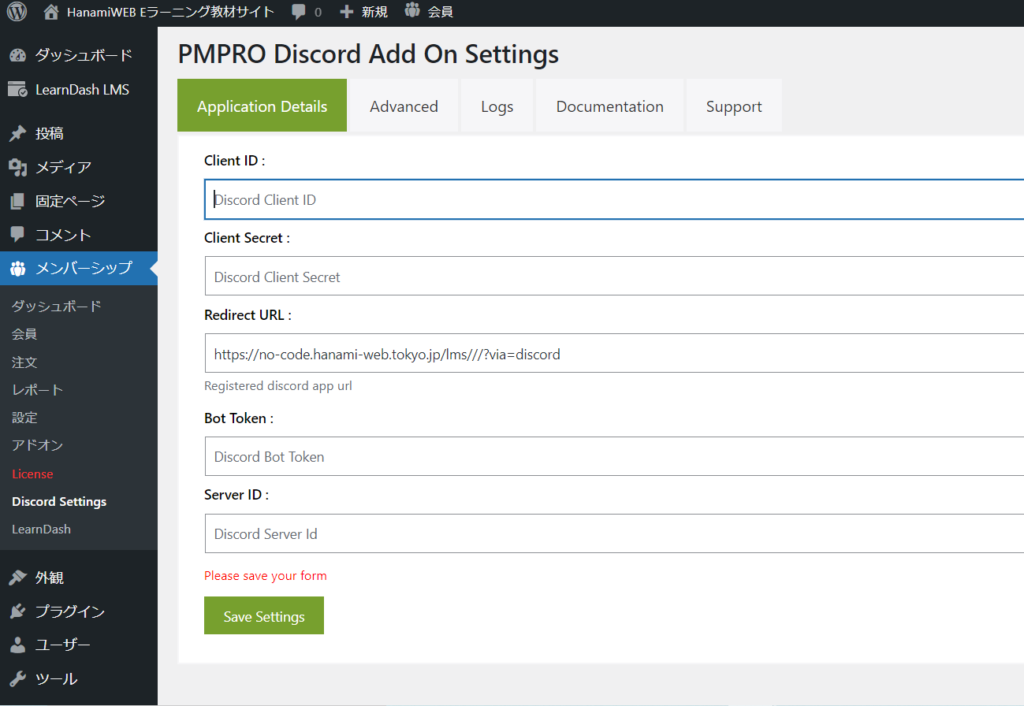The image size is (1024, 706).
Task: Open the Documentation tab
Action: (609, 106)
